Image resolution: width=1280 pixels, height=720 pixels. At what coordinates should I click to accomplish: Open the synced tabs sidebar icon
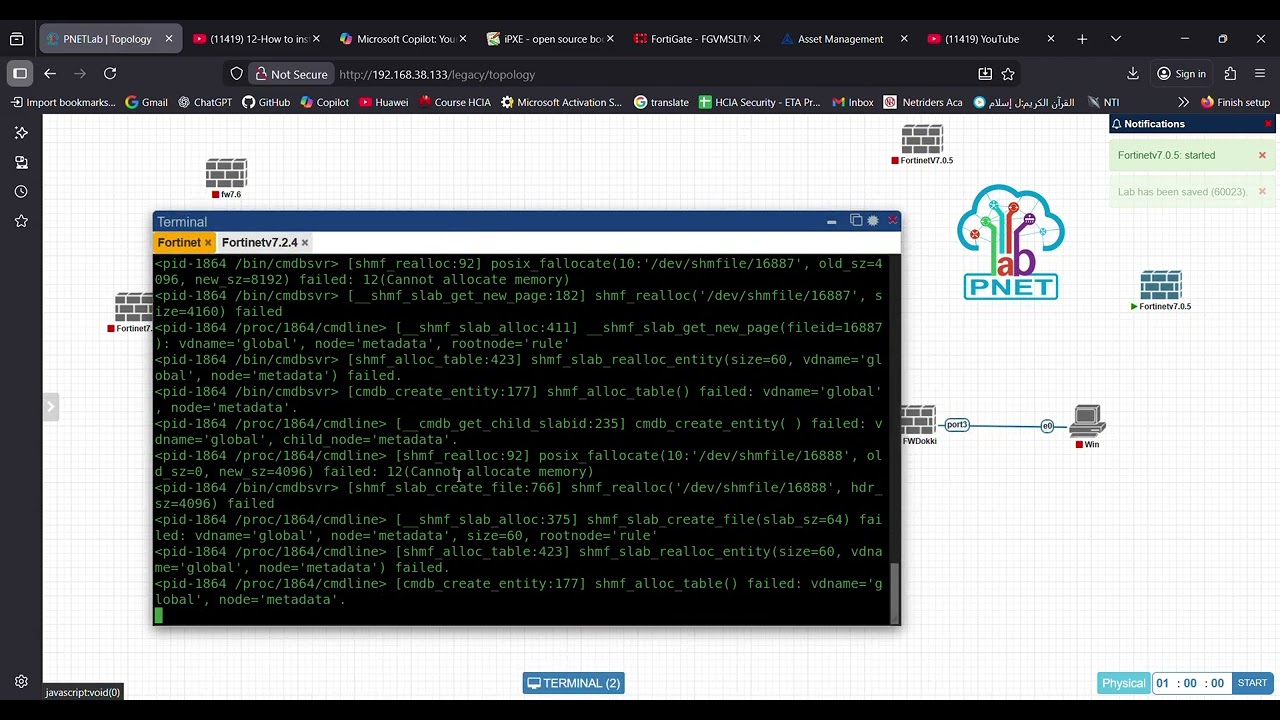[21, 162]
